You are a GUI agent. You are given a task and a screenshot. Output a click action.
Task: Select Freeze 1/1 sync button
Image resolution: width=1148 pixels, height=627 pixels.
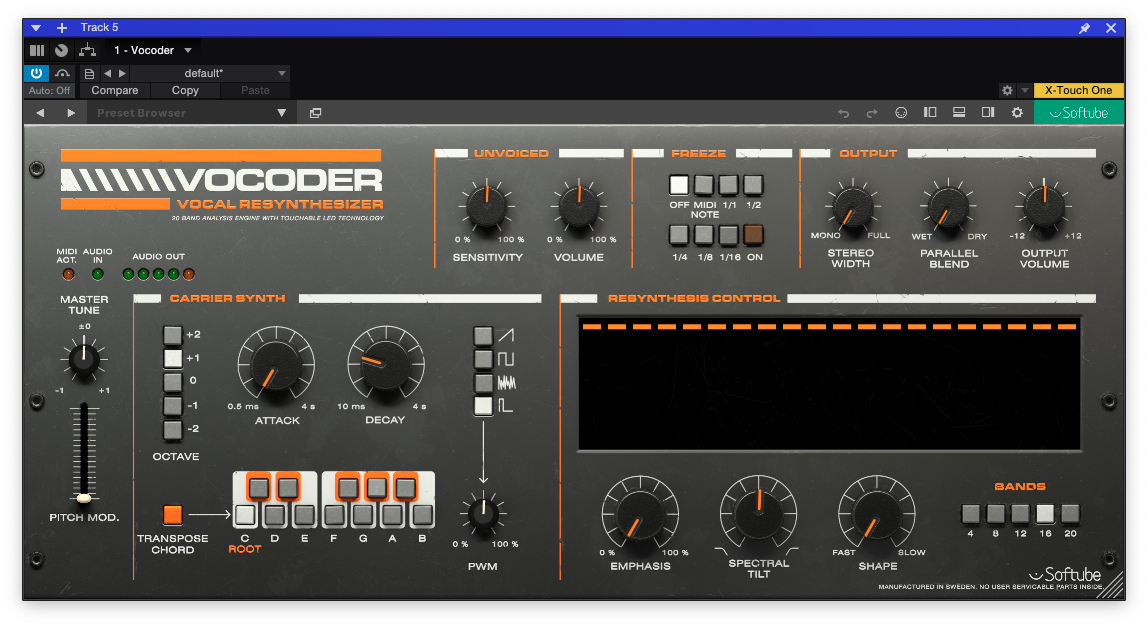point(728,185)
